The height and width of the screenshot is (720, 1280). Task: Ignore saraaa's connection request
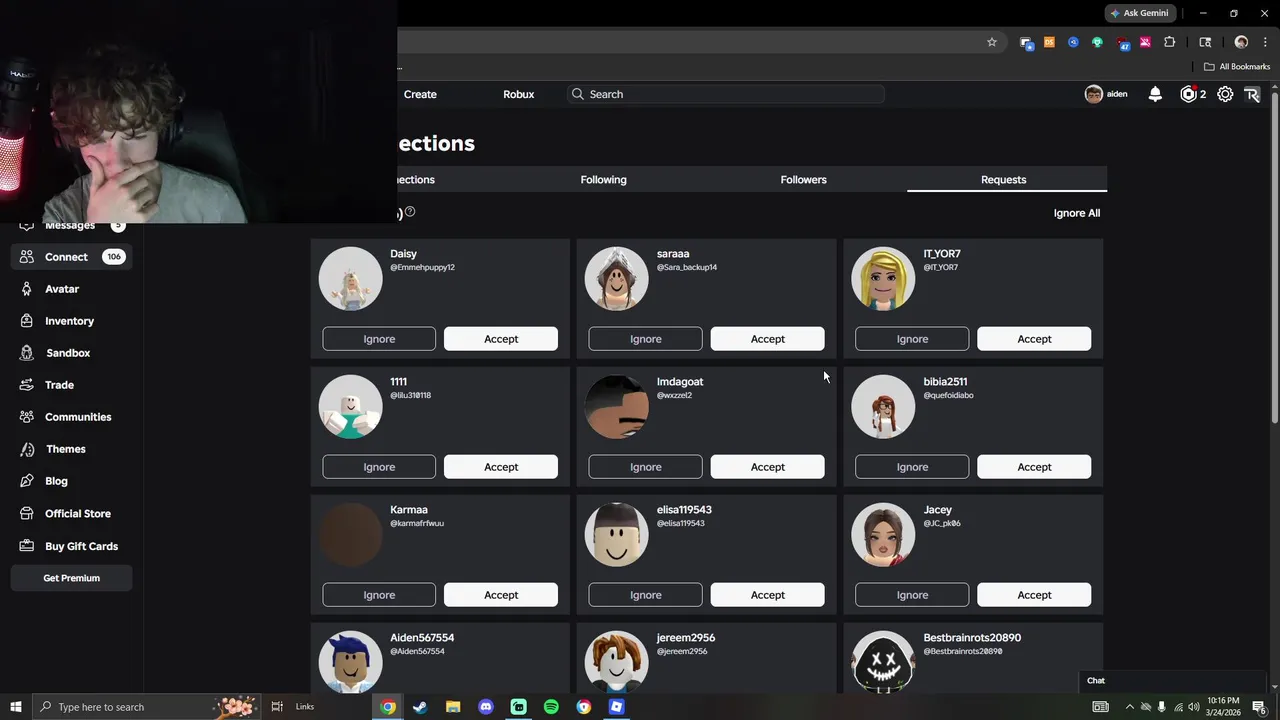[x=645, y=339]
